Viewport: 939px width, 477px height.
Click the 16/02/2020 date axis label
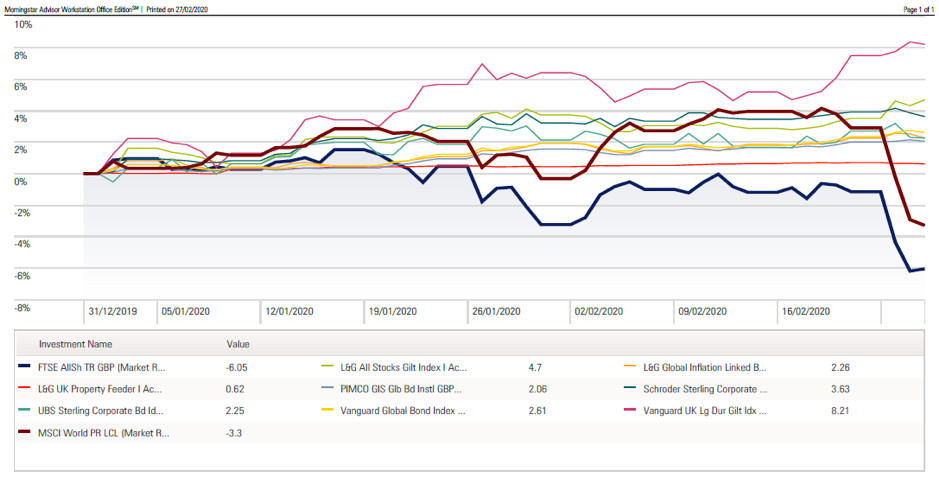(x=806, y=311)
